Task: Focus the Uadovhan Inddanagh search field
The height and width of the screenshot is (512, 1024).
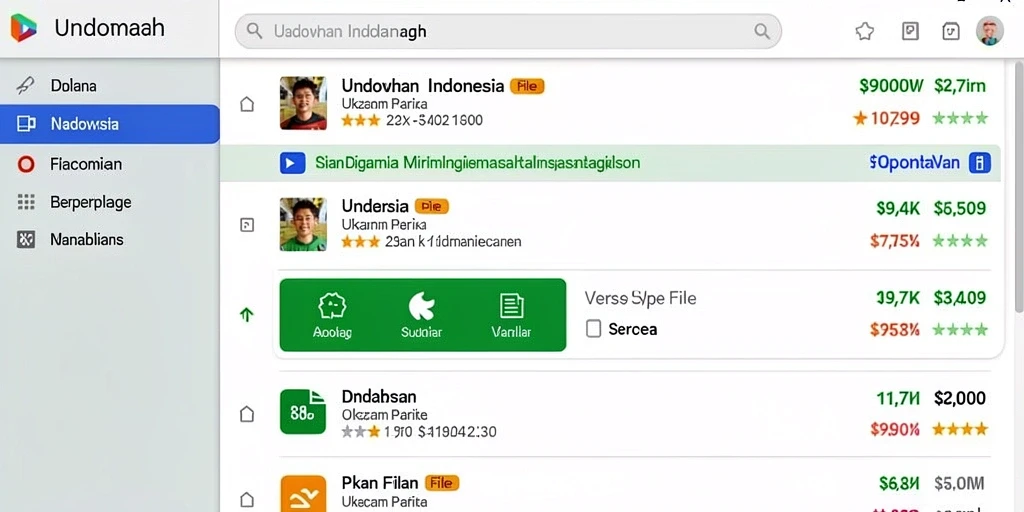Action: pos(508,31)
